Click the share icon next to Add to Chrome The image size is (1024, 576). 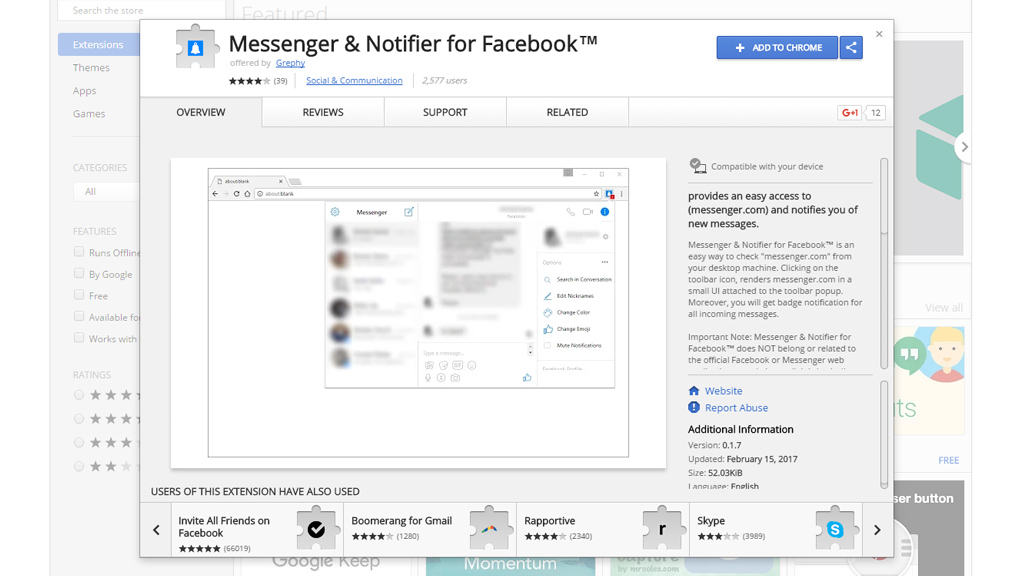[851, 47]
